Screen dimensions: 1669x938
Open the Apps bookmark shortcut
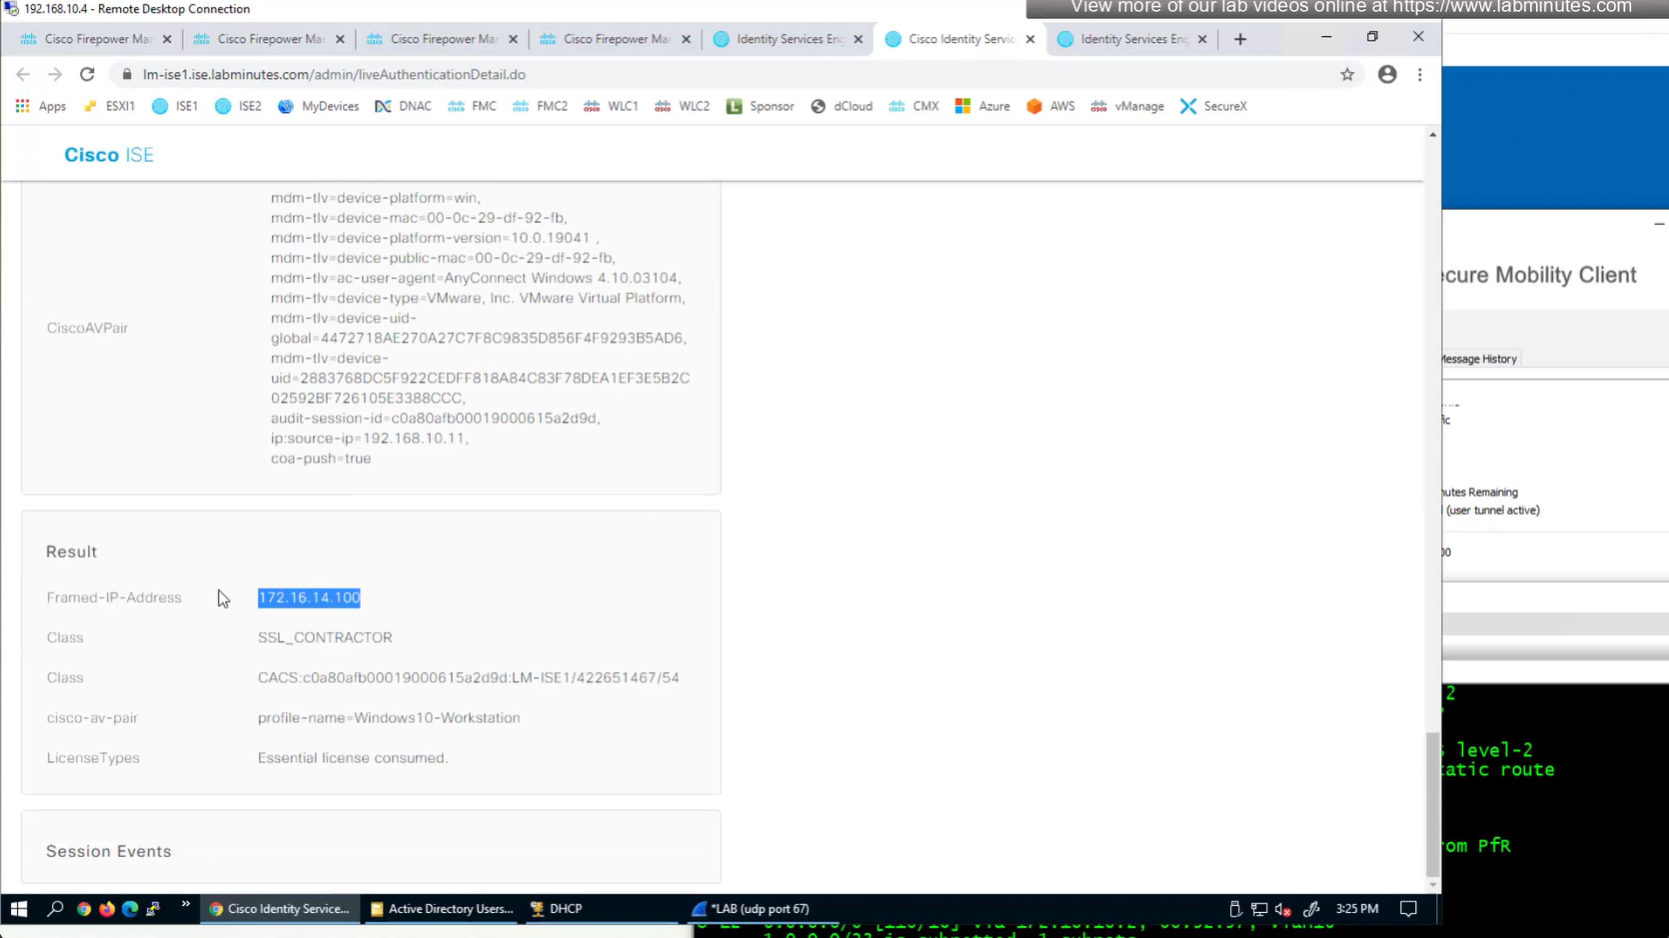(41, 106)
